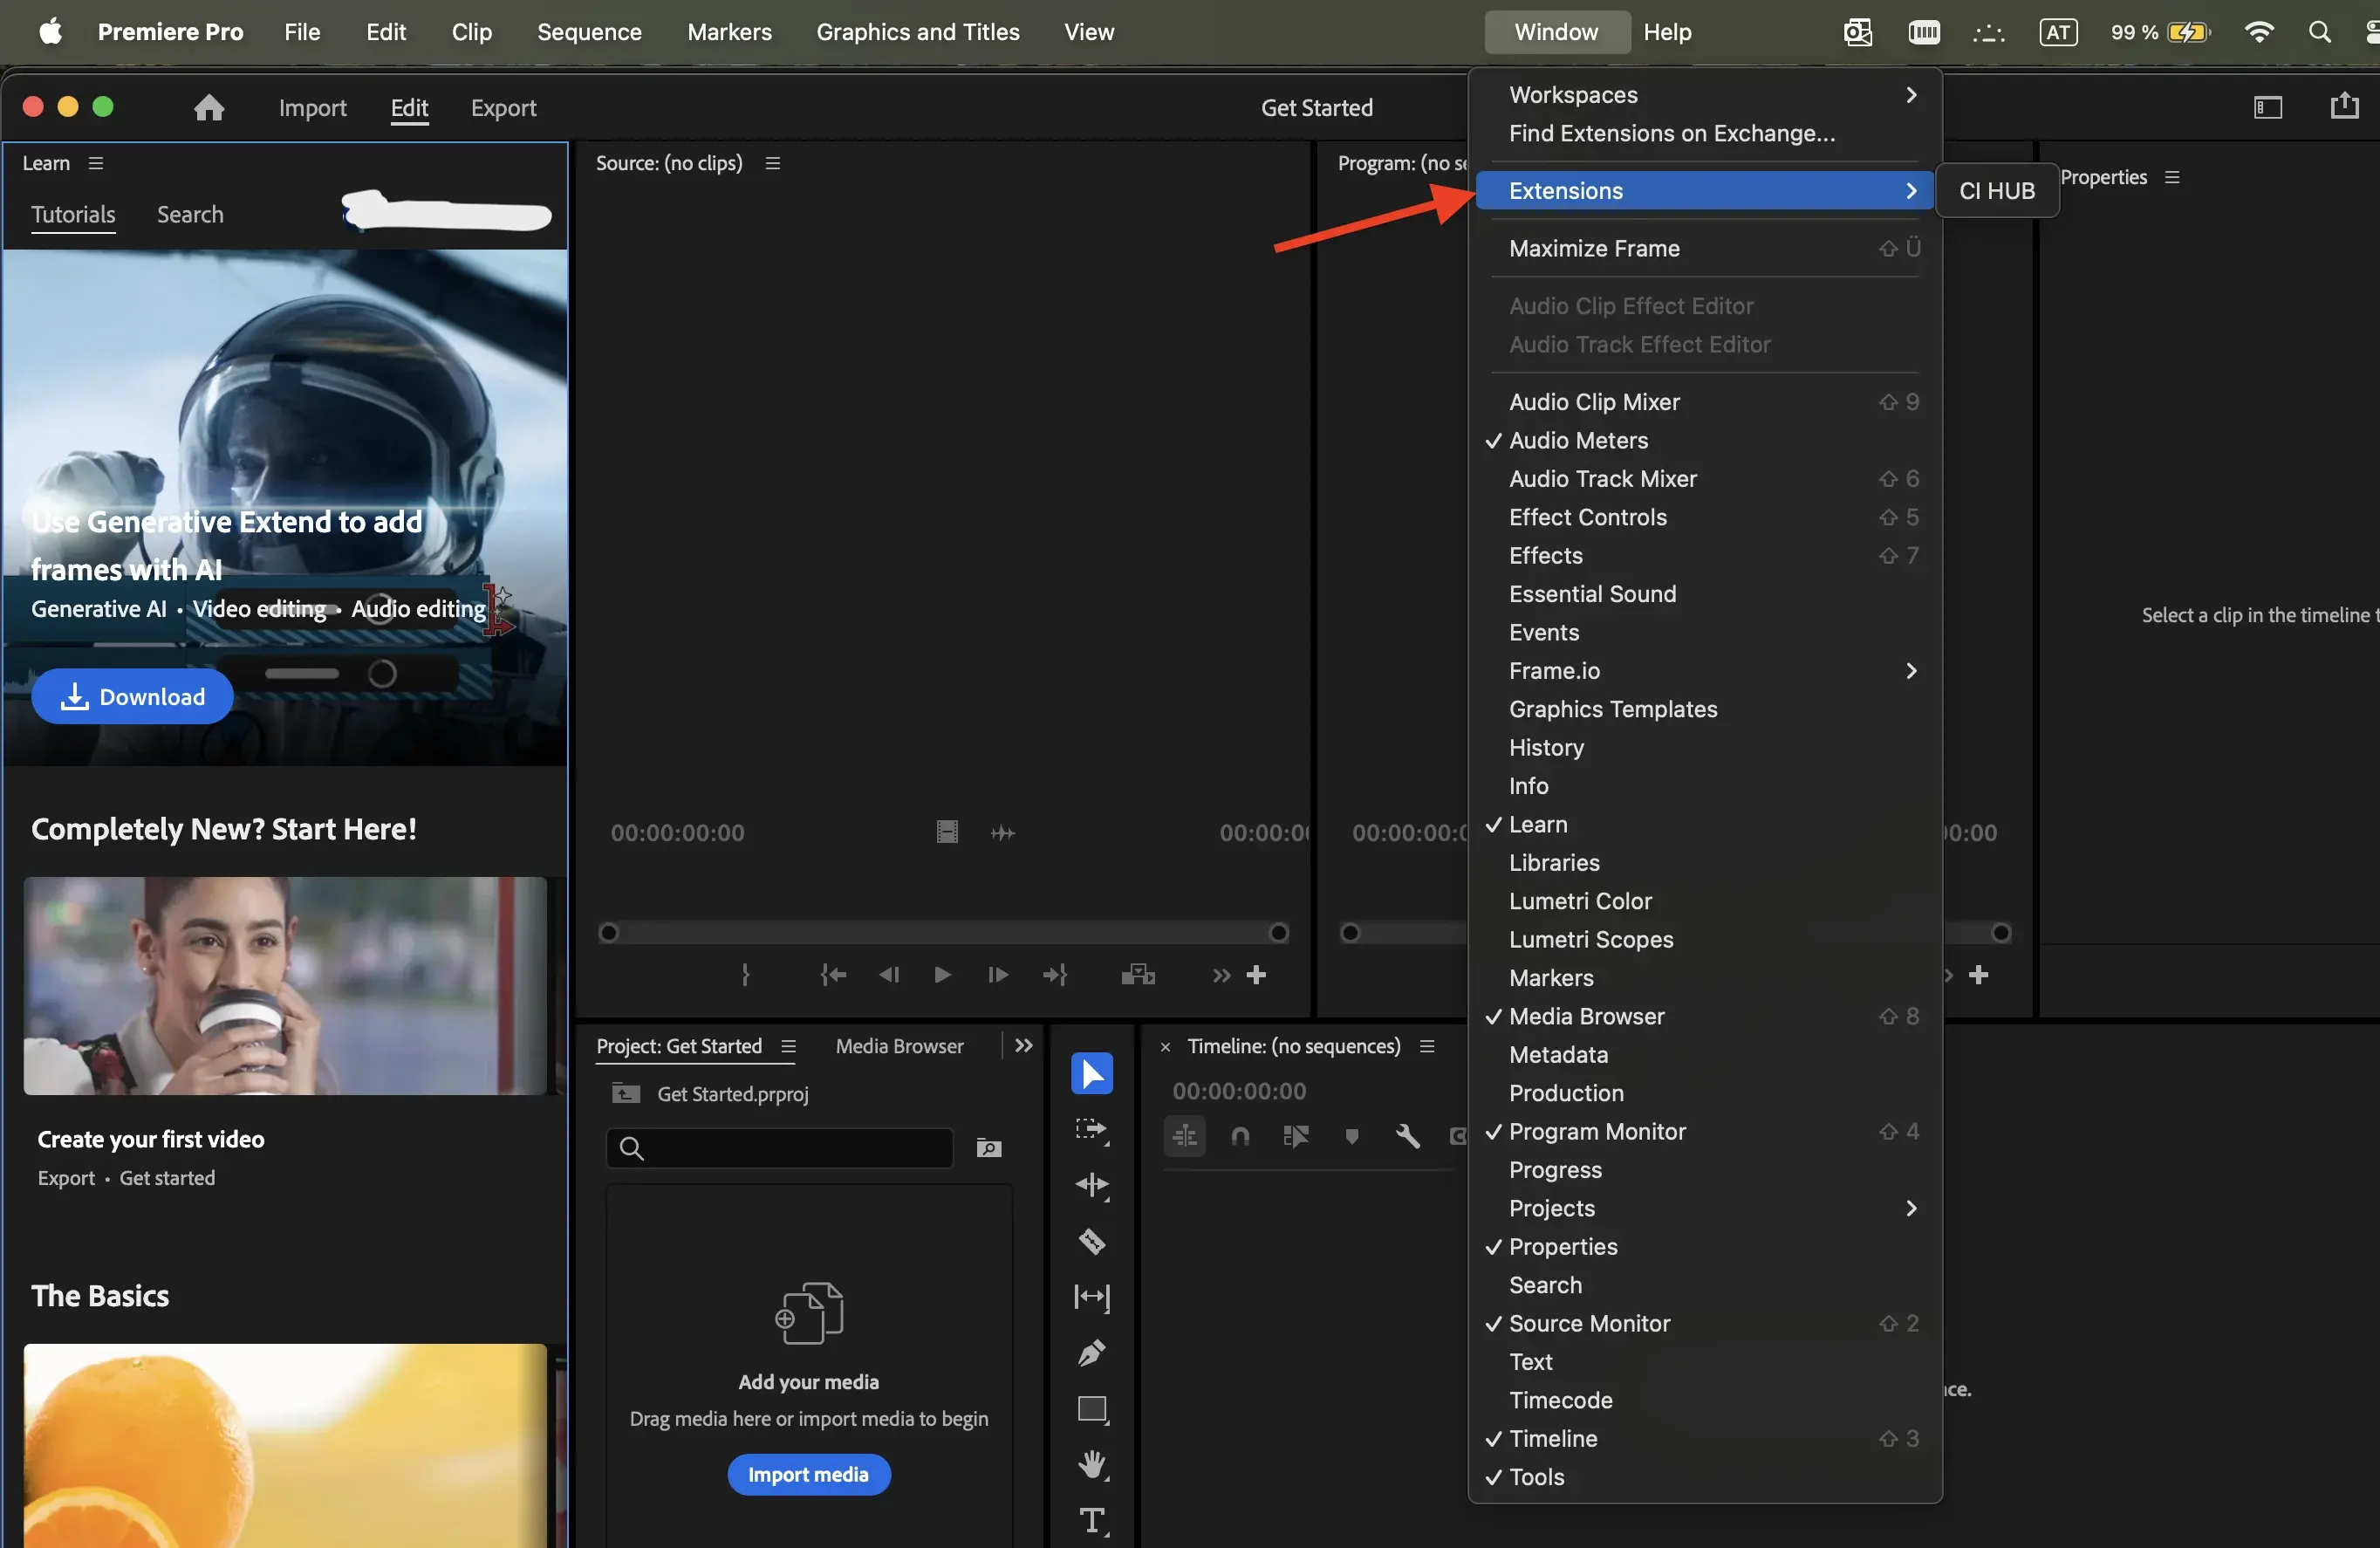
Task: Step forward one frame in Source Monitor
Action: point(998,975)
